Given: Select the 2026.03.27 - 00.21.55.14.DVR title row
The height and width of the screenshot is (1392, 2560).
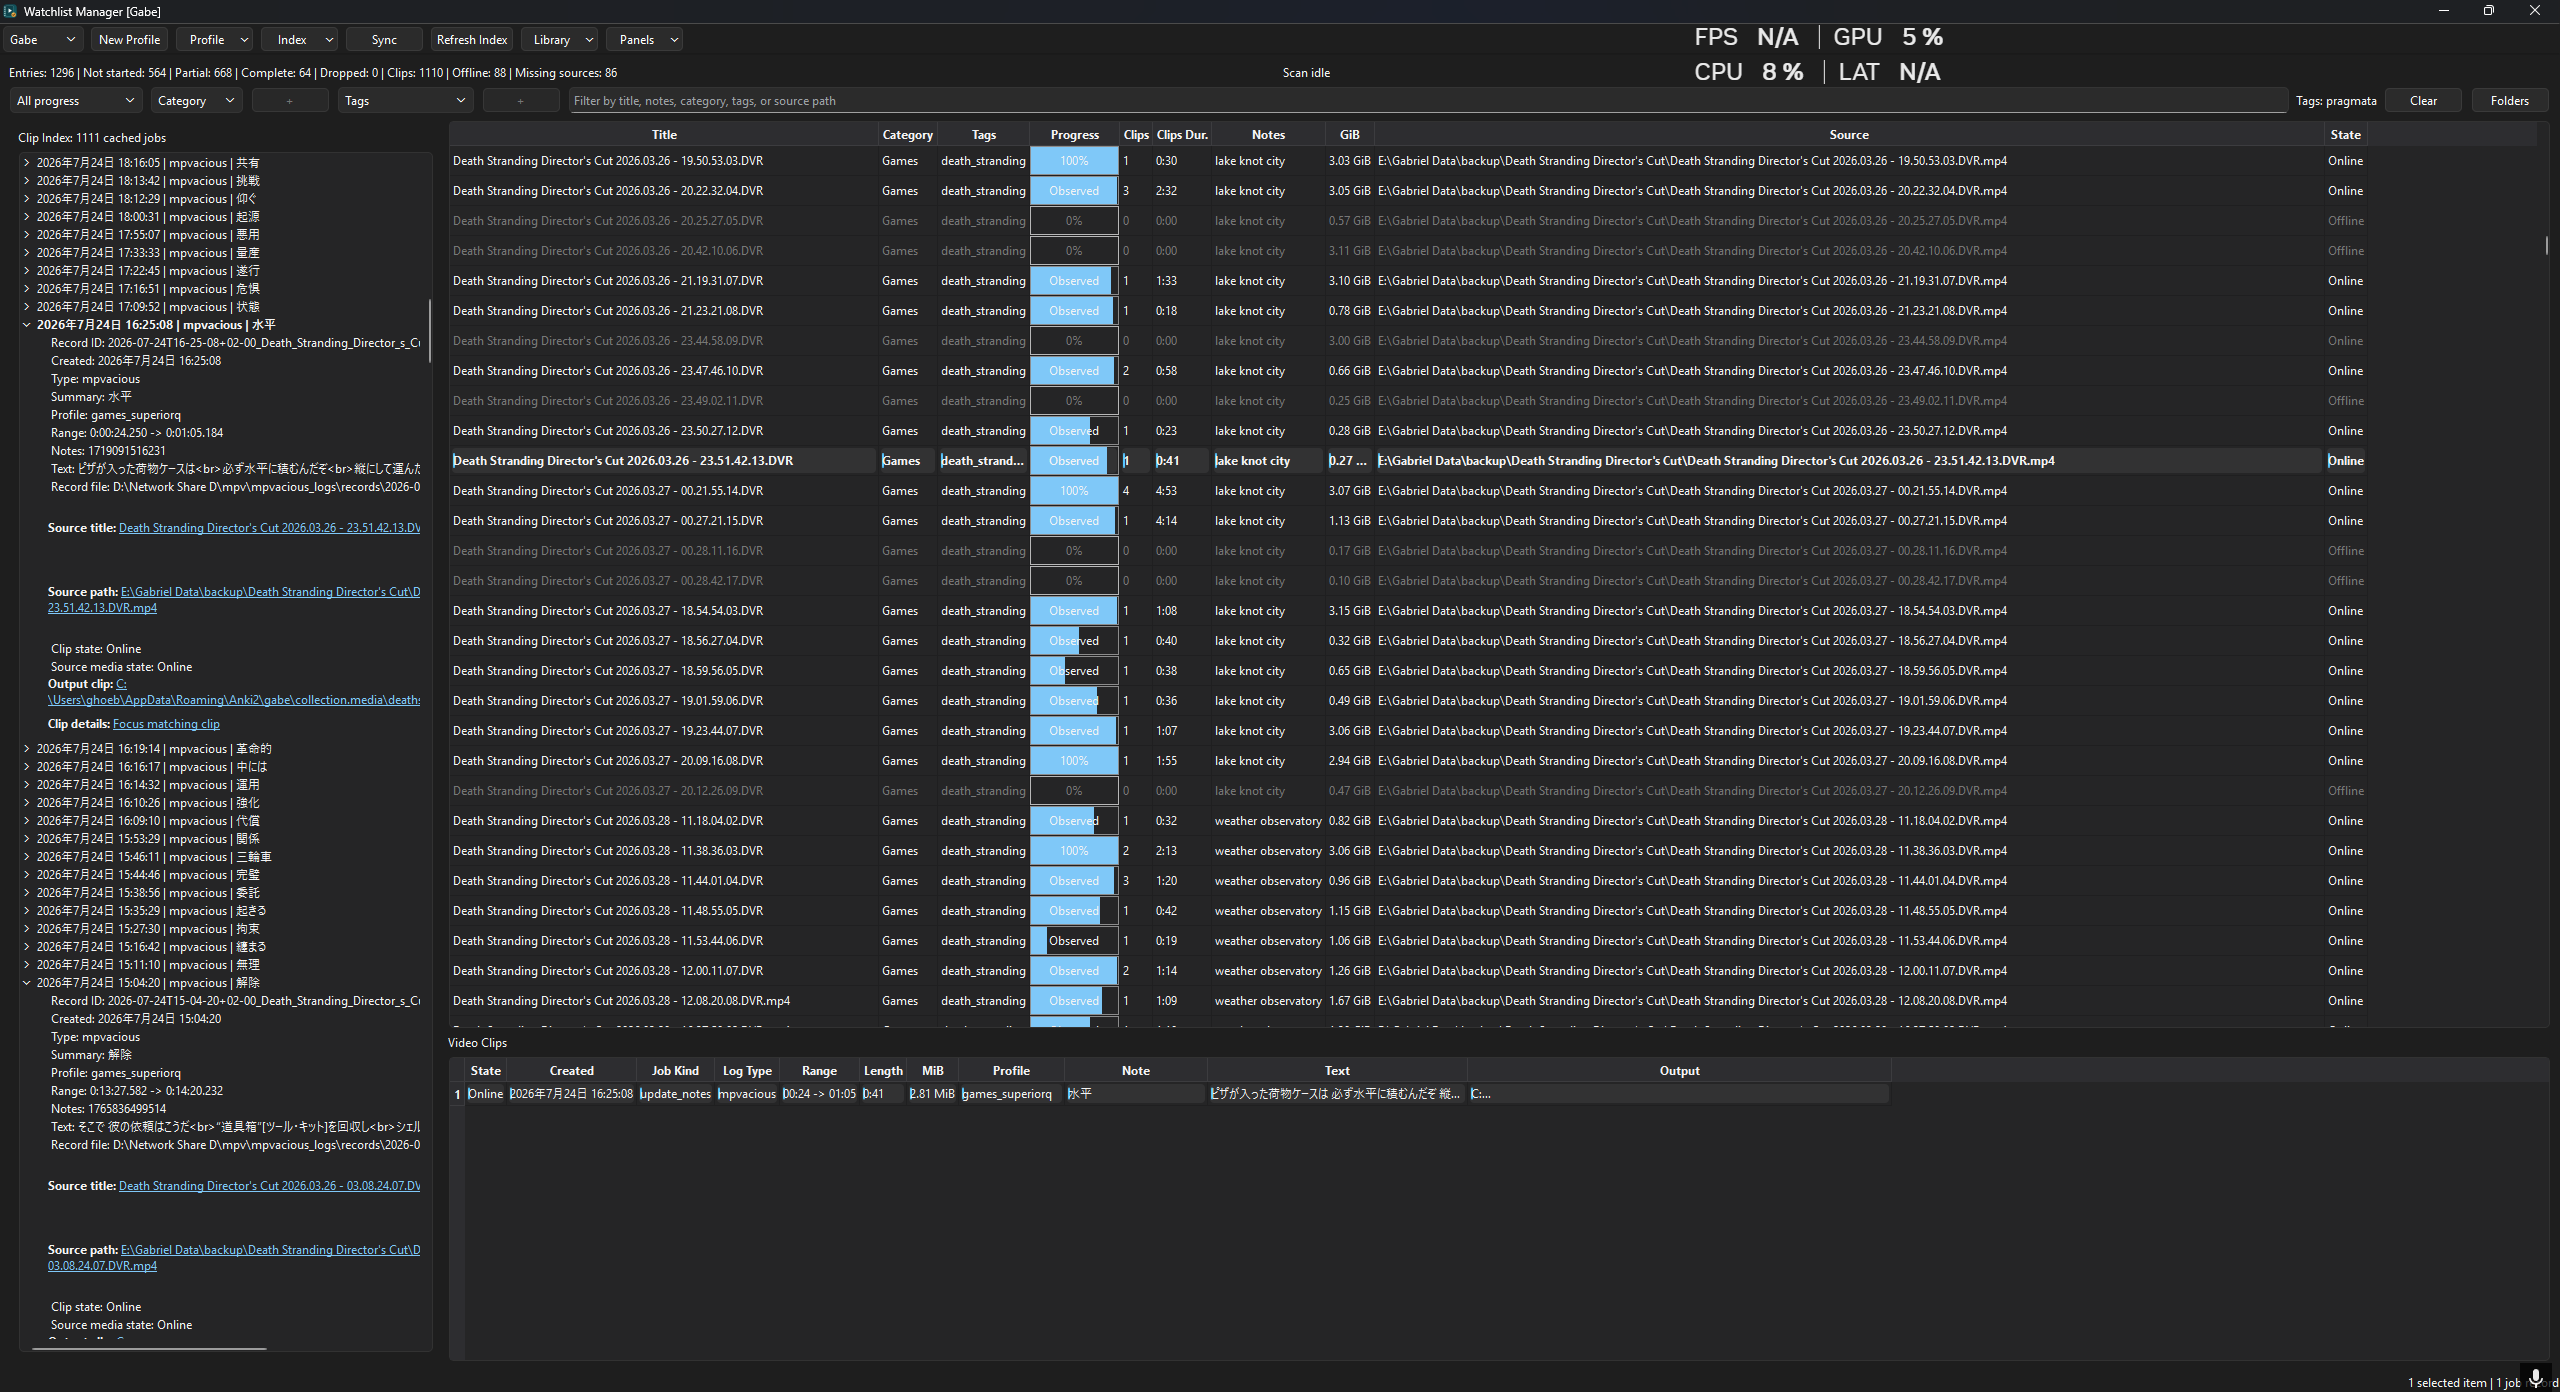Looking at the screenshot, I should click(x=664, y=491).
